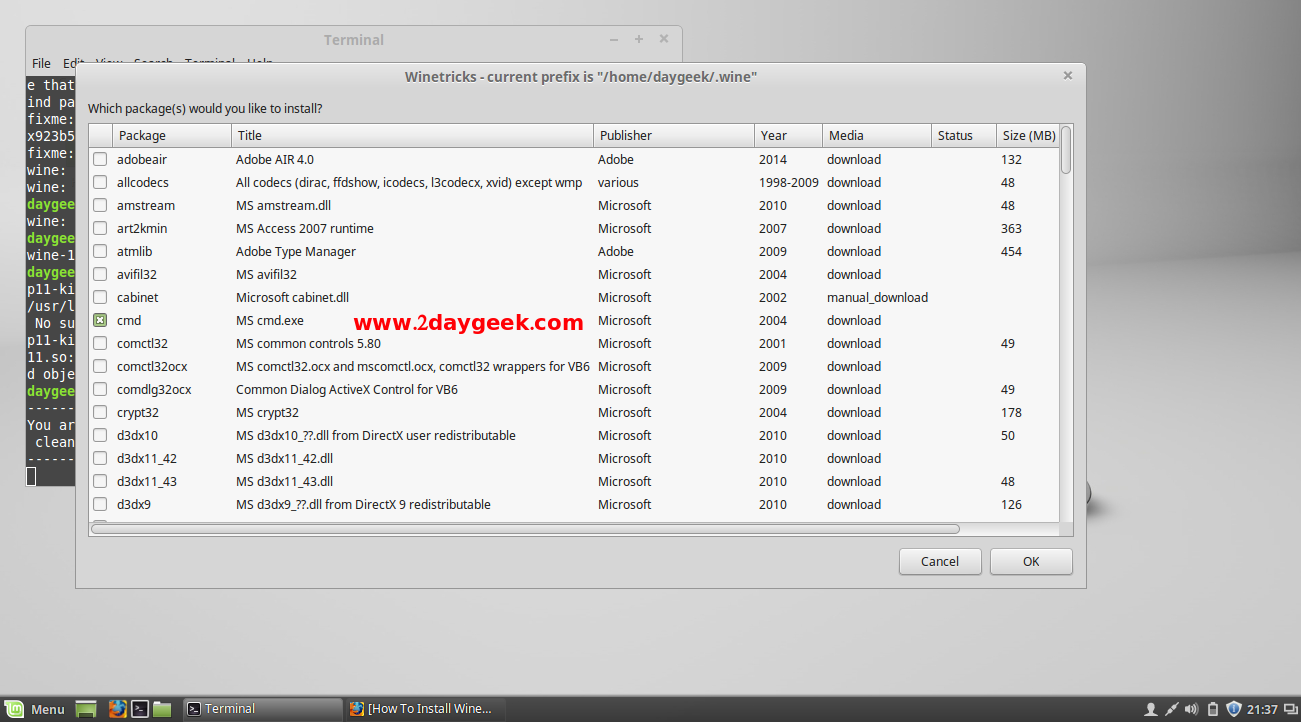The height and width of the screenshot is (722, 1301).
Task: Select the 'Adobe Type Manager' row title
Action: pos(296,251)
